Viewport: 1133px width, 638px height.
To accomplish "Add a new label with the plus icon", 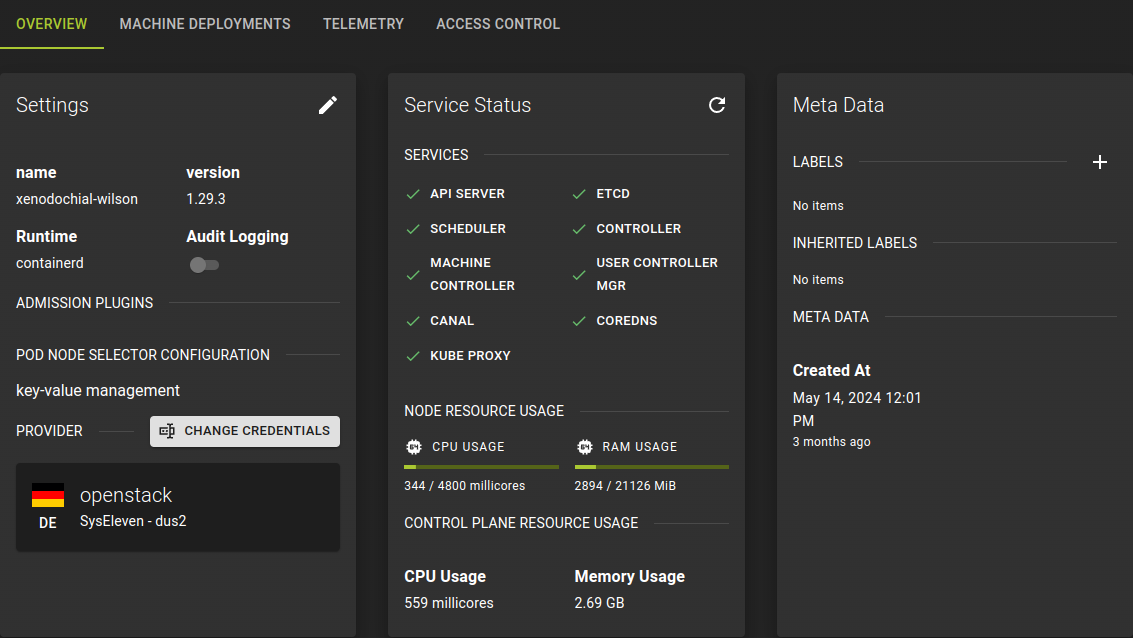I will click(x=1100, y=161).
